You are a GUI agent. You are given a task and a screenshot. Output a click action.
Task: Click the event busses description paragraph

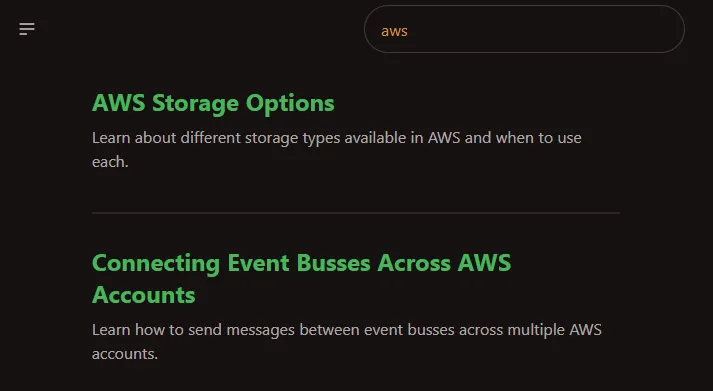346,341
